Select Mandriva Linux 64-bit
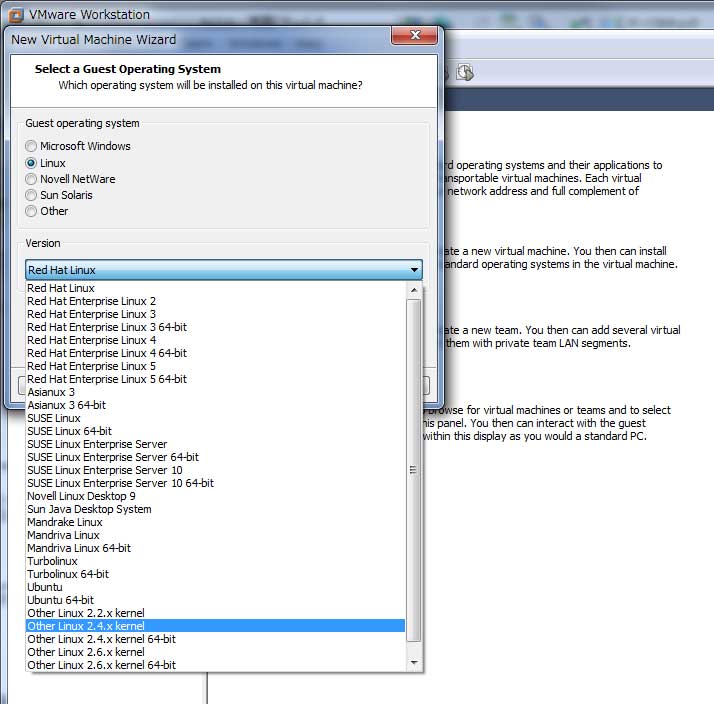The width and height of the screenshot is (714, 704). (x=215, y=547)
